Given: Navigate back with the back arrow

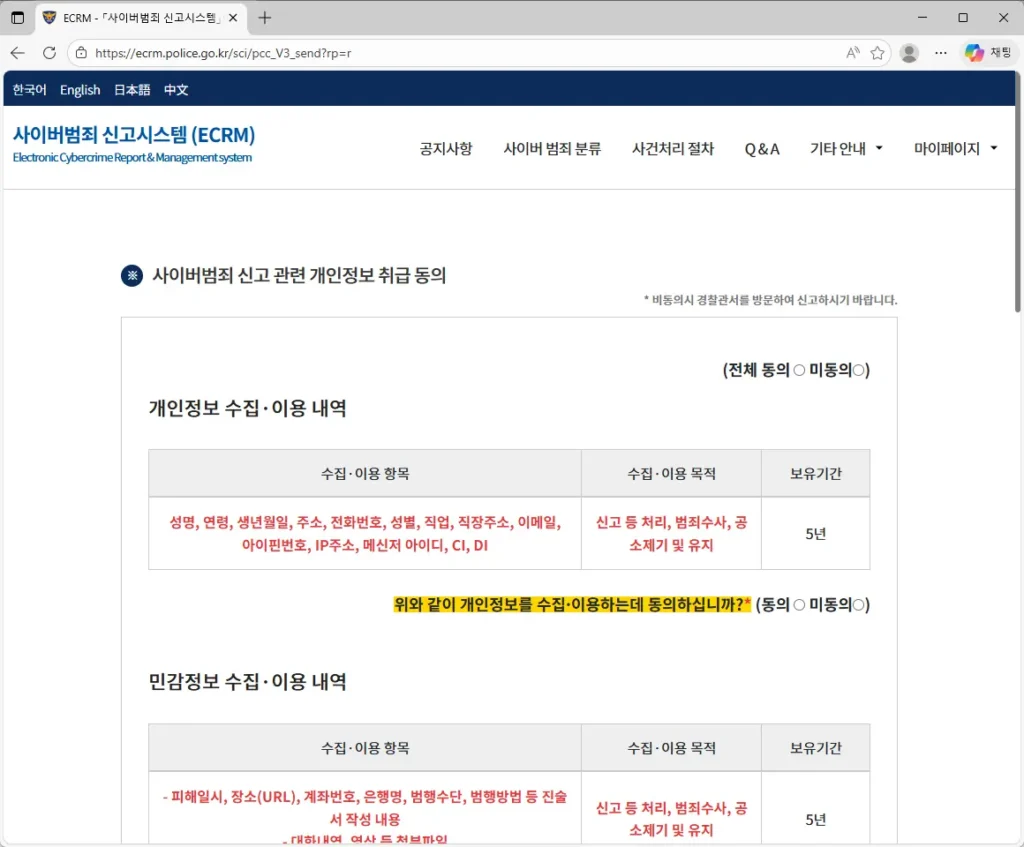Looking at the screenshot, I should [x=20, y=52].
